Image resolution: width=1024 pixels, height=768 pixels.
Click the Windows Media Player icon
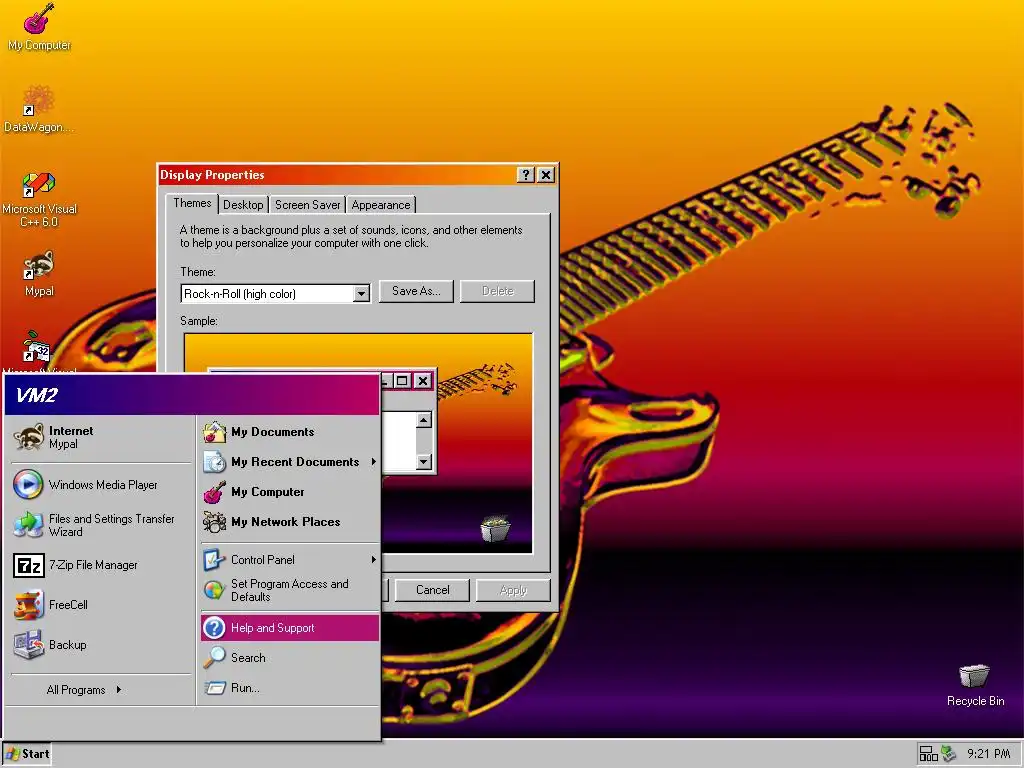pyautogui.click(x=28, y=485)
